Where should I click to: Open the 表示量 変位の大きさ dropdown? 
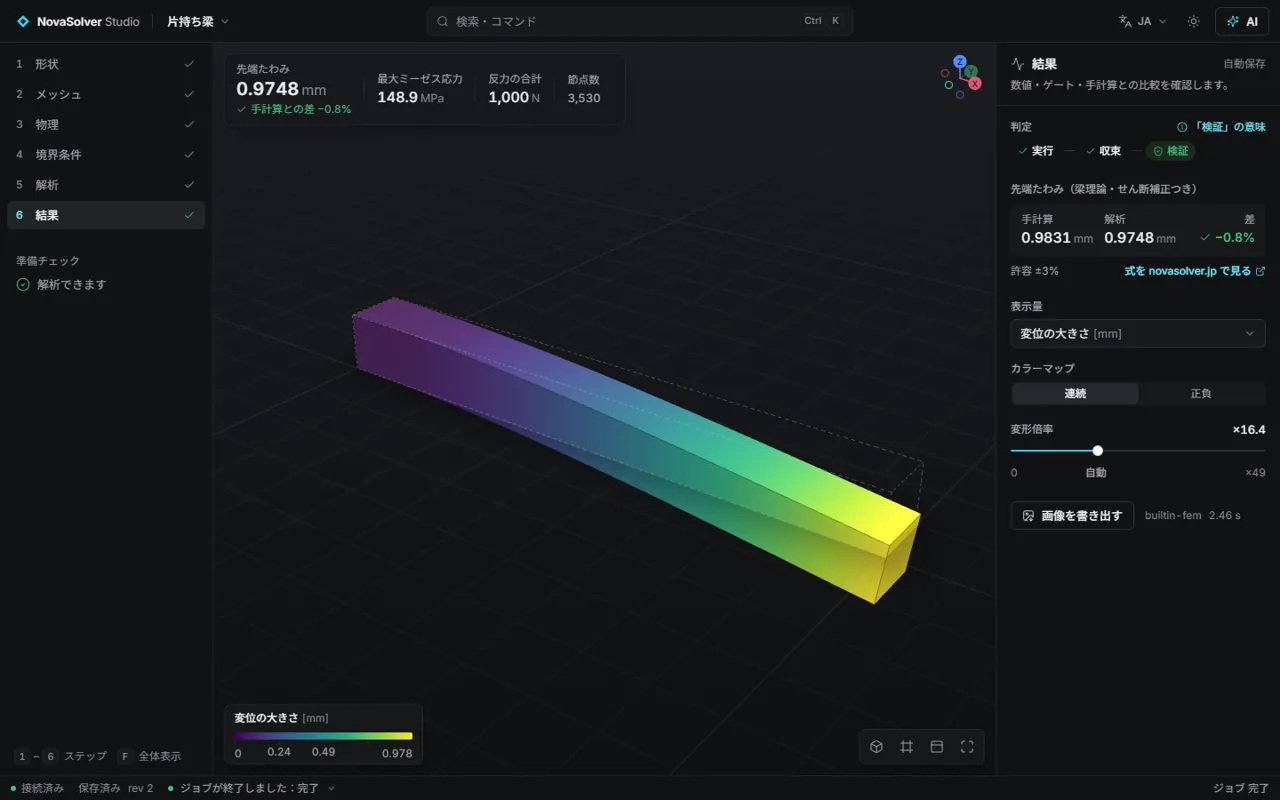[1138, 333]
